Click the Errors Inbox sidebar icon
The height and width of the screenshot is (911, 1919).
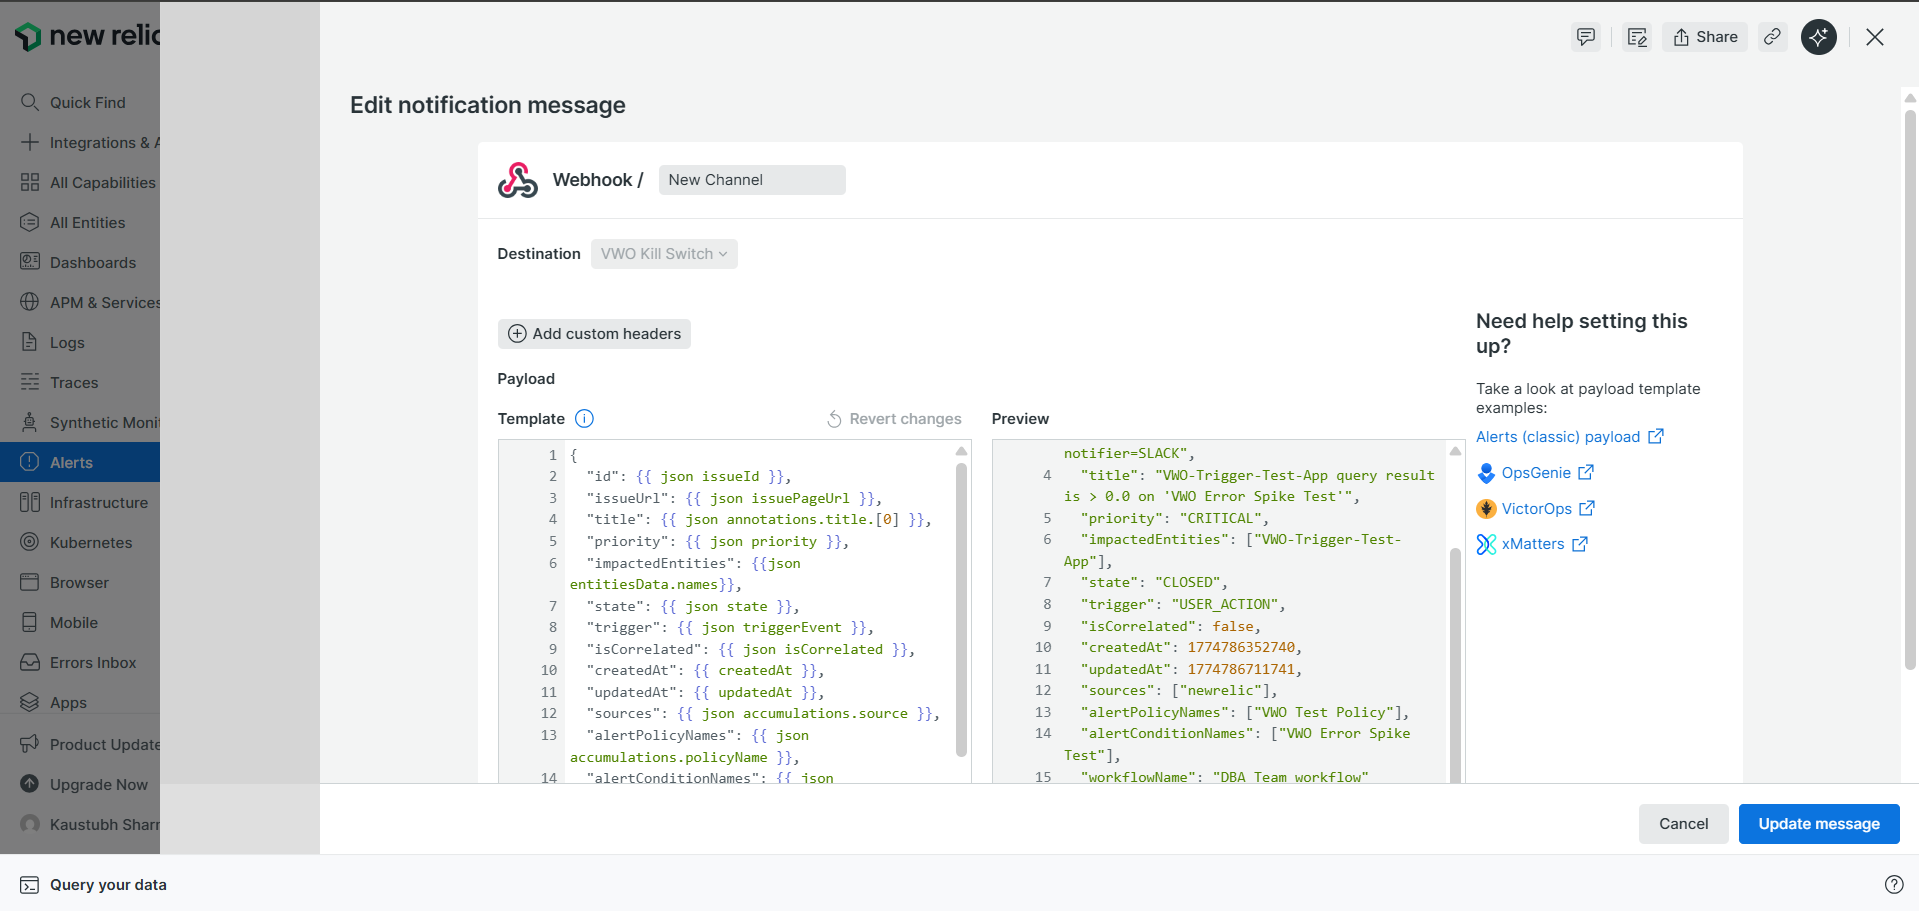coord(30,662)
